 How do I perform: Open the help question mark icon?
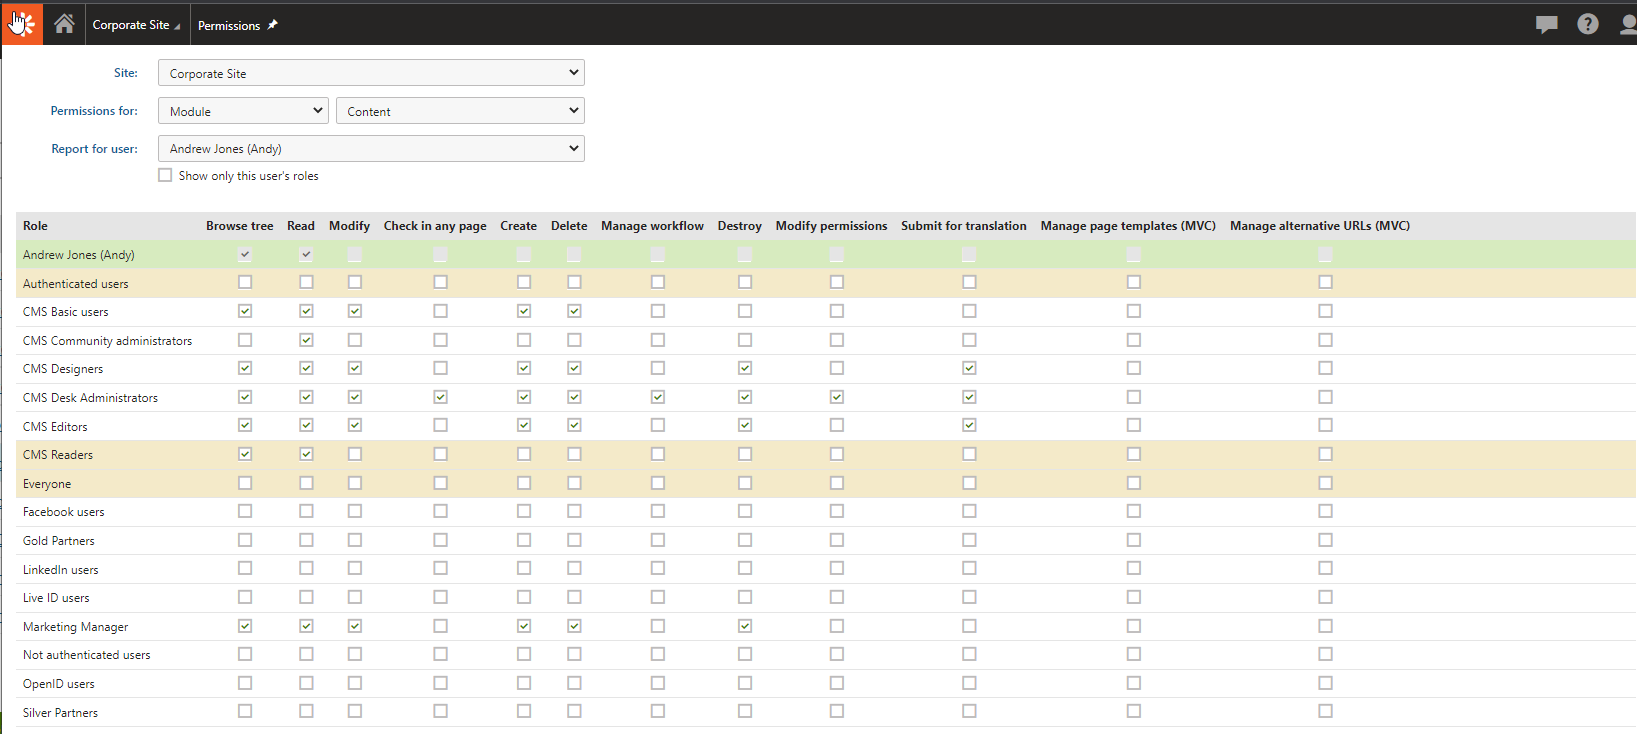pyautogui.click(x=1587, y=24)
